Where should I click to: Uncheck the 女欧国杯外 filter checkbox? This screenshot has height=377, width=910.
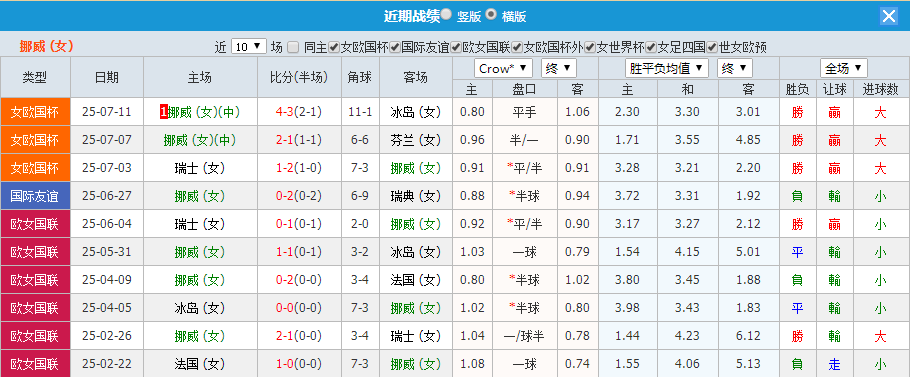(x=517, y=47)
